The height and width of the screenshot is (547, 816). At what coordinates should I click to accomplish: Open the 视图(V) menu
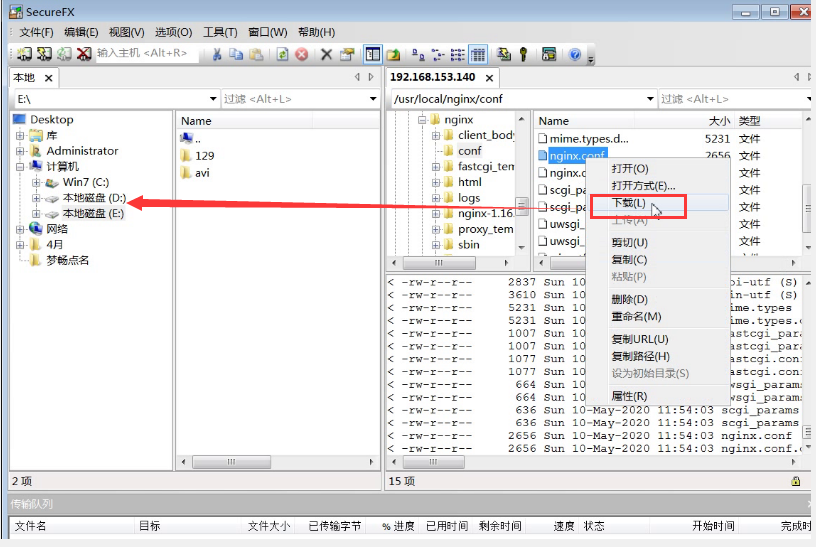coord(126,32)
